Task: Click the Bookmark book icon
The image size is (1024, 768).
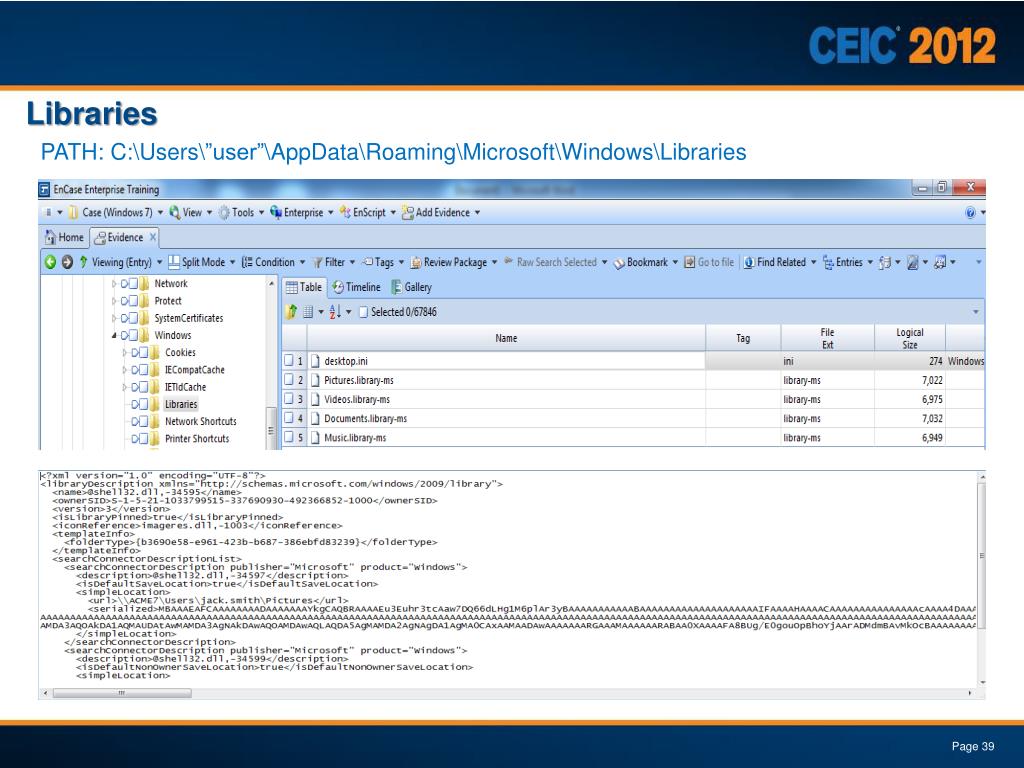Action: click(x=619, y=263)
